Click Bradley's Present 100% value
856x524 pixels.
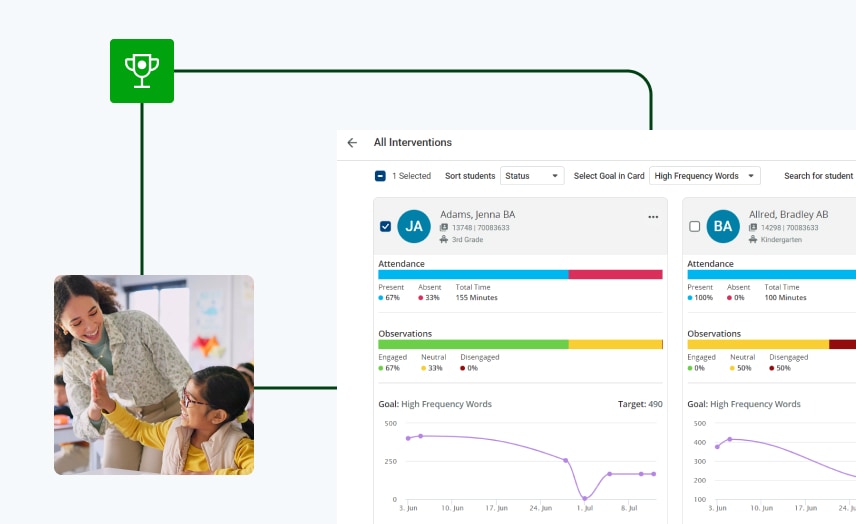tap(700, 297)
